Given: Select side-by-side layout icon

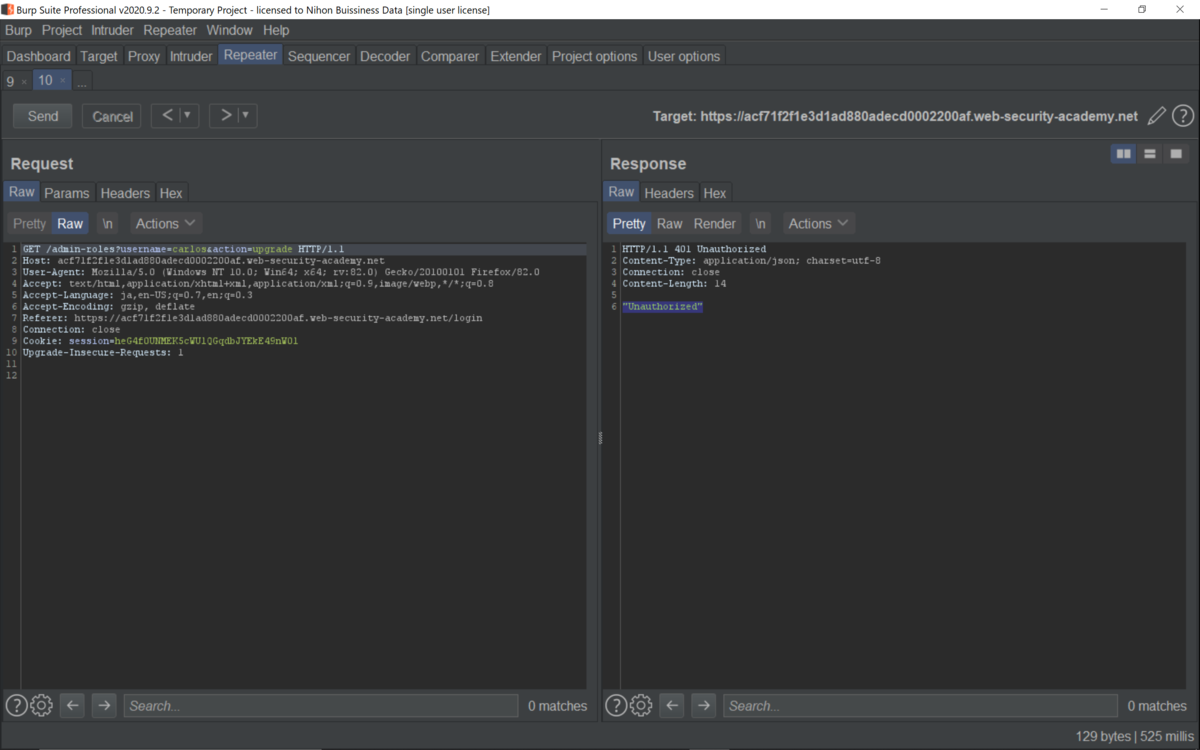Looking at the screenshot, I should tap(1123, 154).
